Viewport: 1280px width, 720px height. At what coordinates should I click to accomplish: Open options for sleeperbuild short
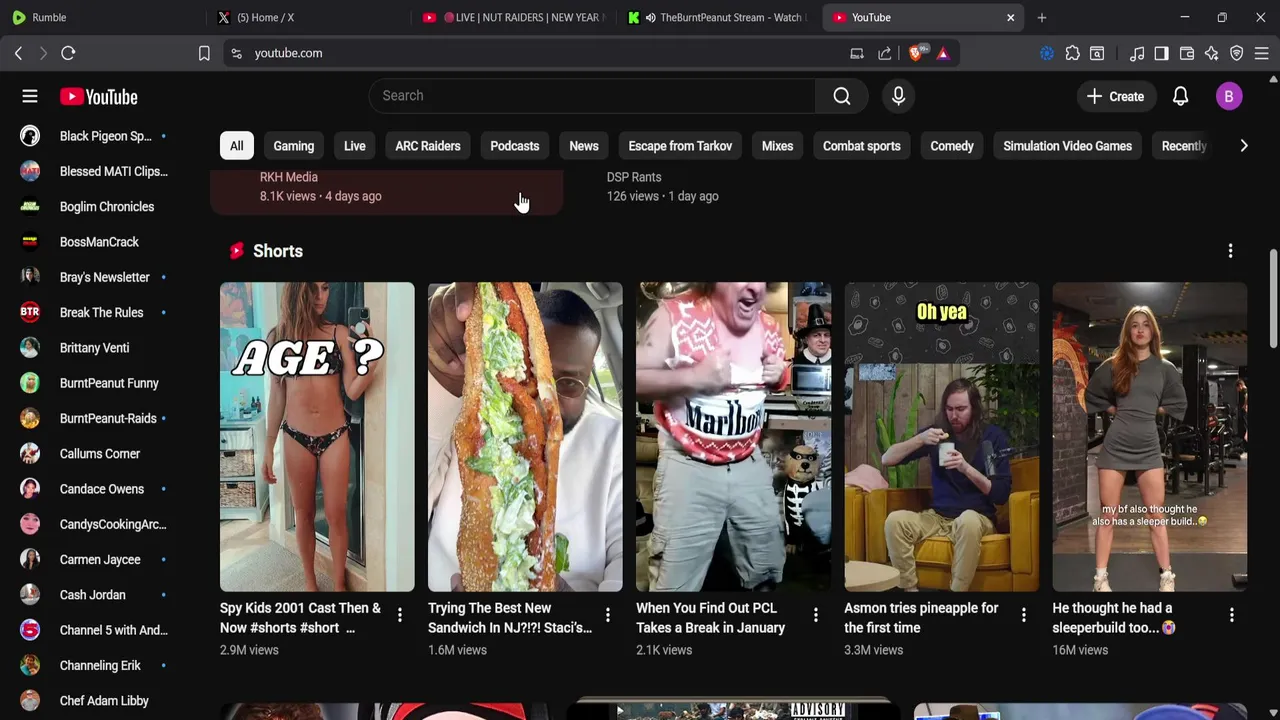1231,615
